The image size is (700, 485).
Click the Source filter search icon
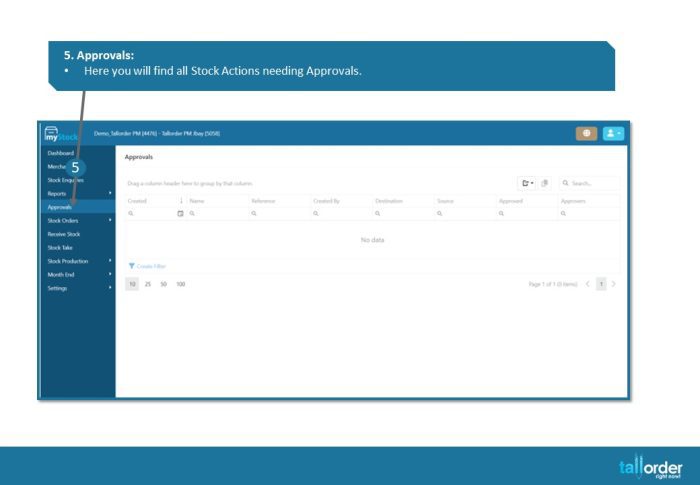coord(440,213)
